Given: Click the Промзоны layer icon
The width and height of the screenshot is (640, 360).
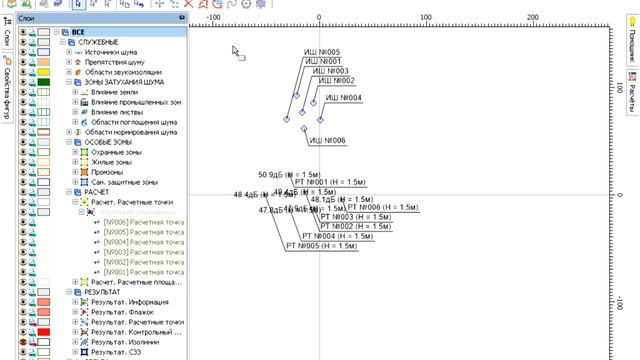Looking at the screenshot, I should (x=84, y=172).
